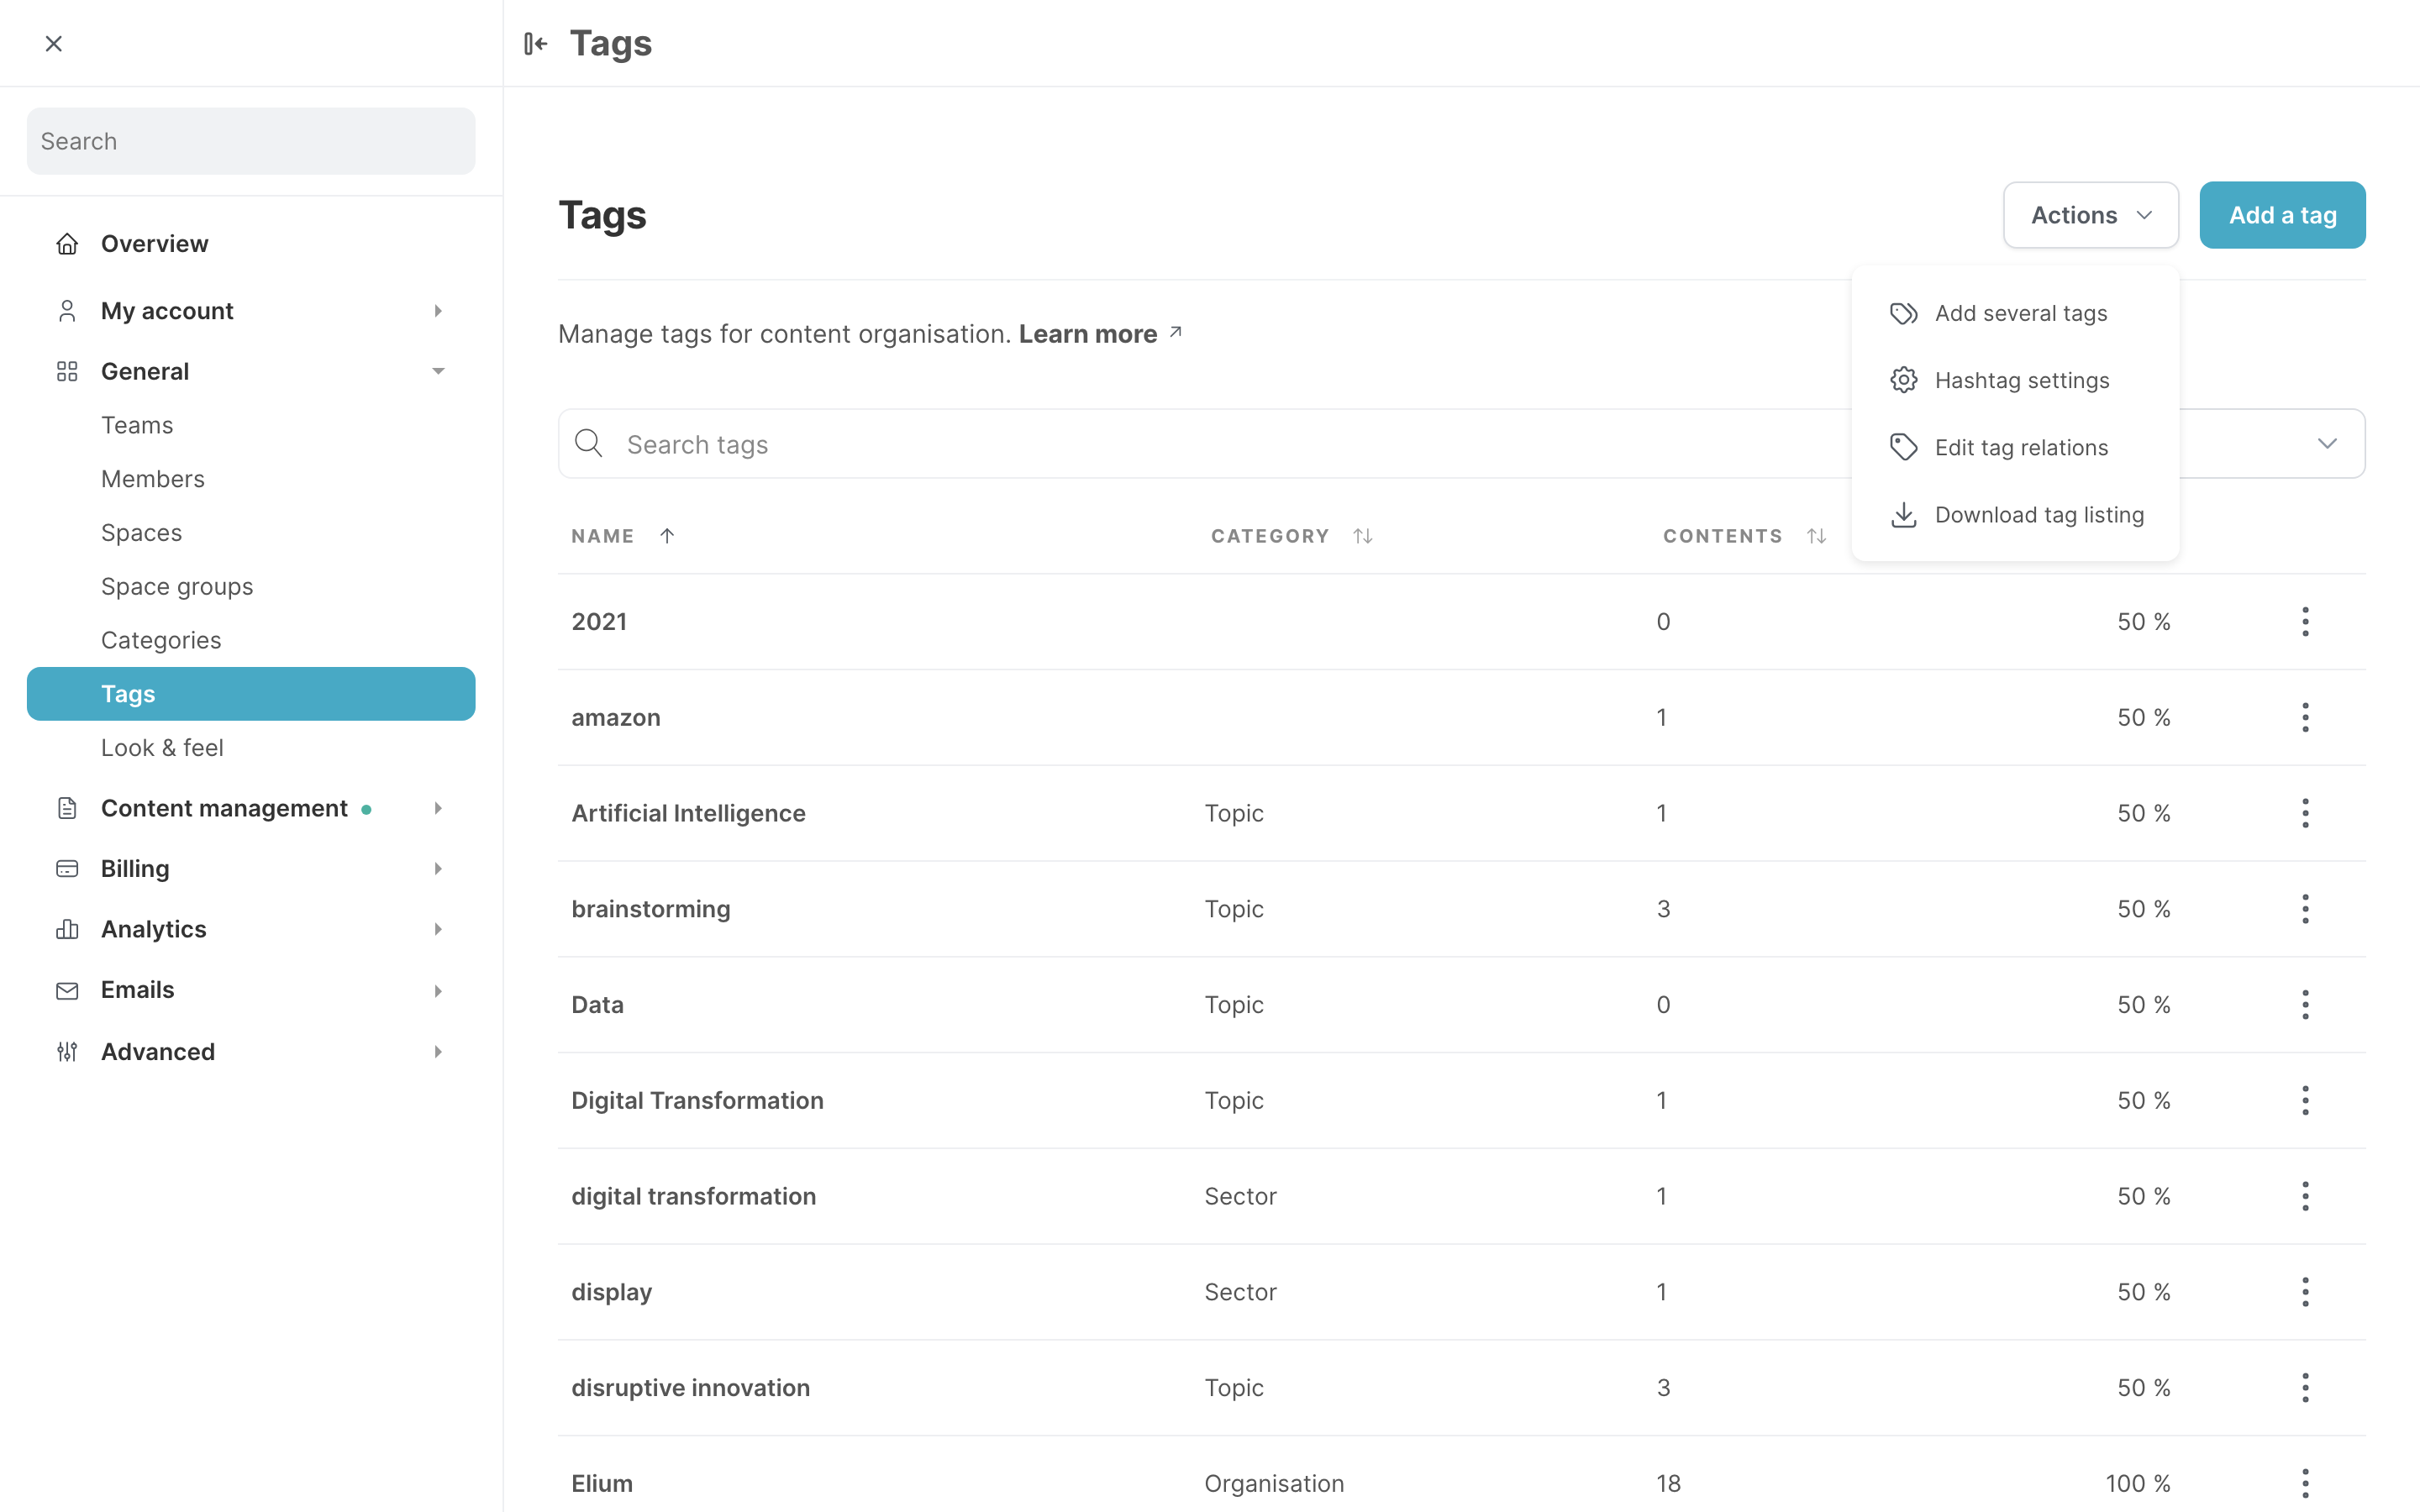The height and width of the screenshot is (1512, 2420).
Task: Open the three-dot menu for 2021 tag
Action: [2305, 621]
